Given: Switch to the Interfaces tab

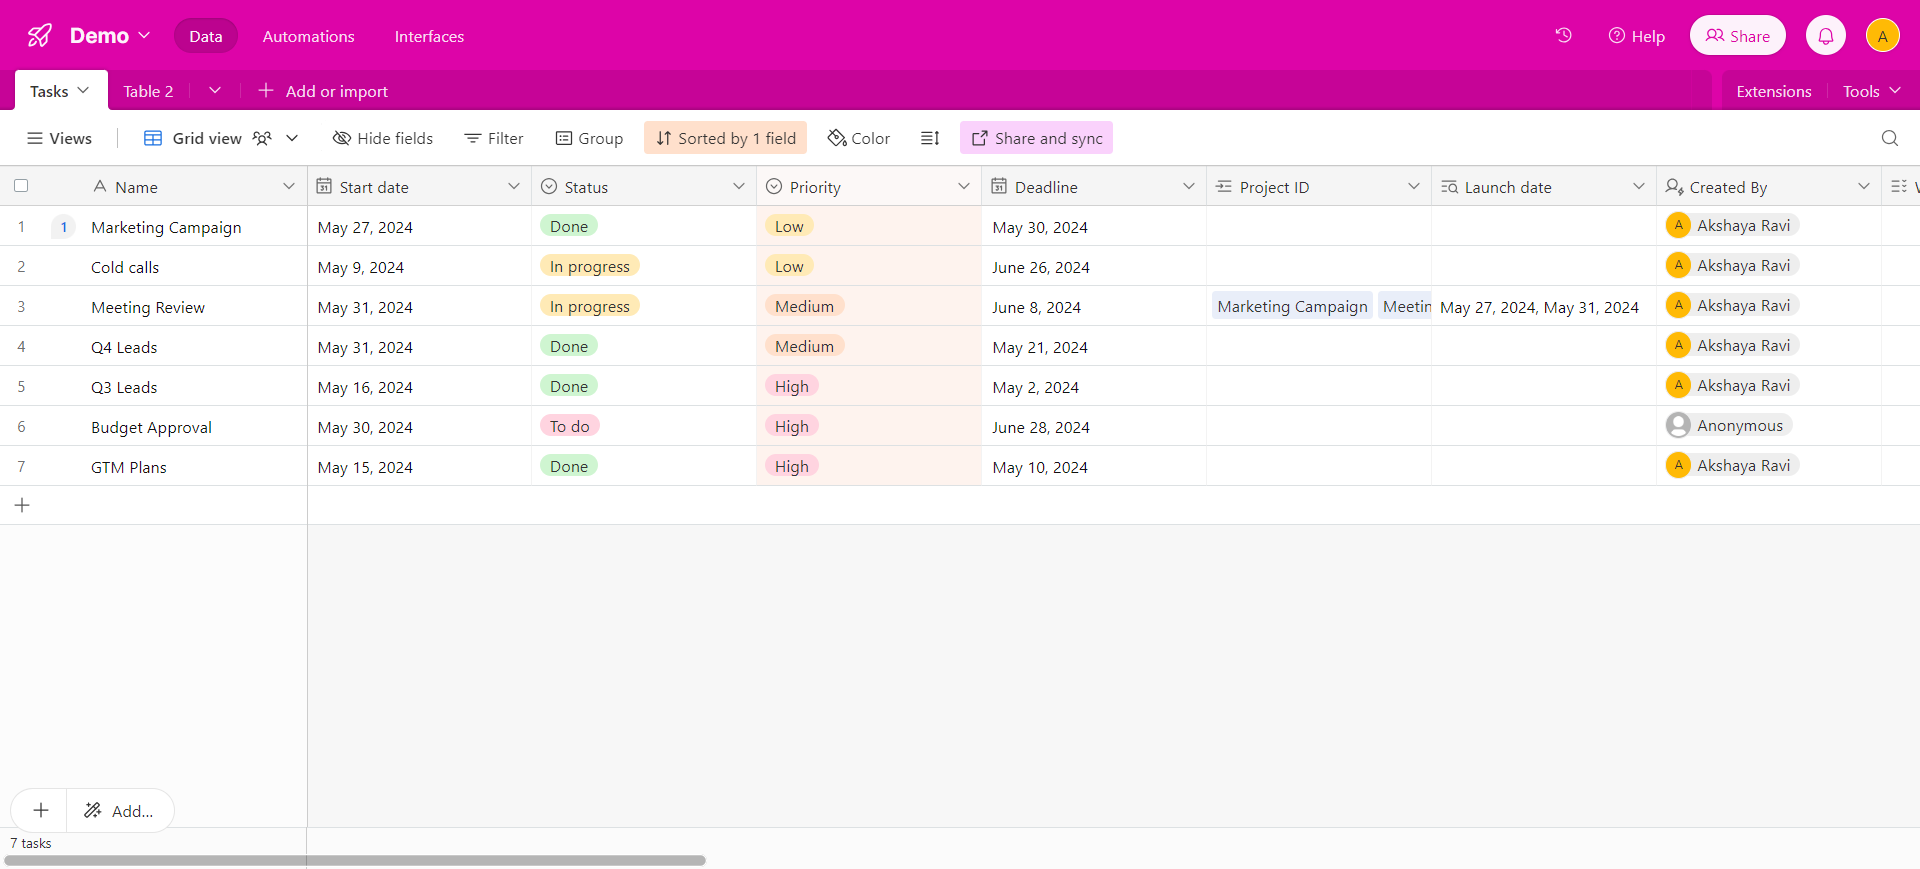Looking at the screenshot, I should coord(429,36).
